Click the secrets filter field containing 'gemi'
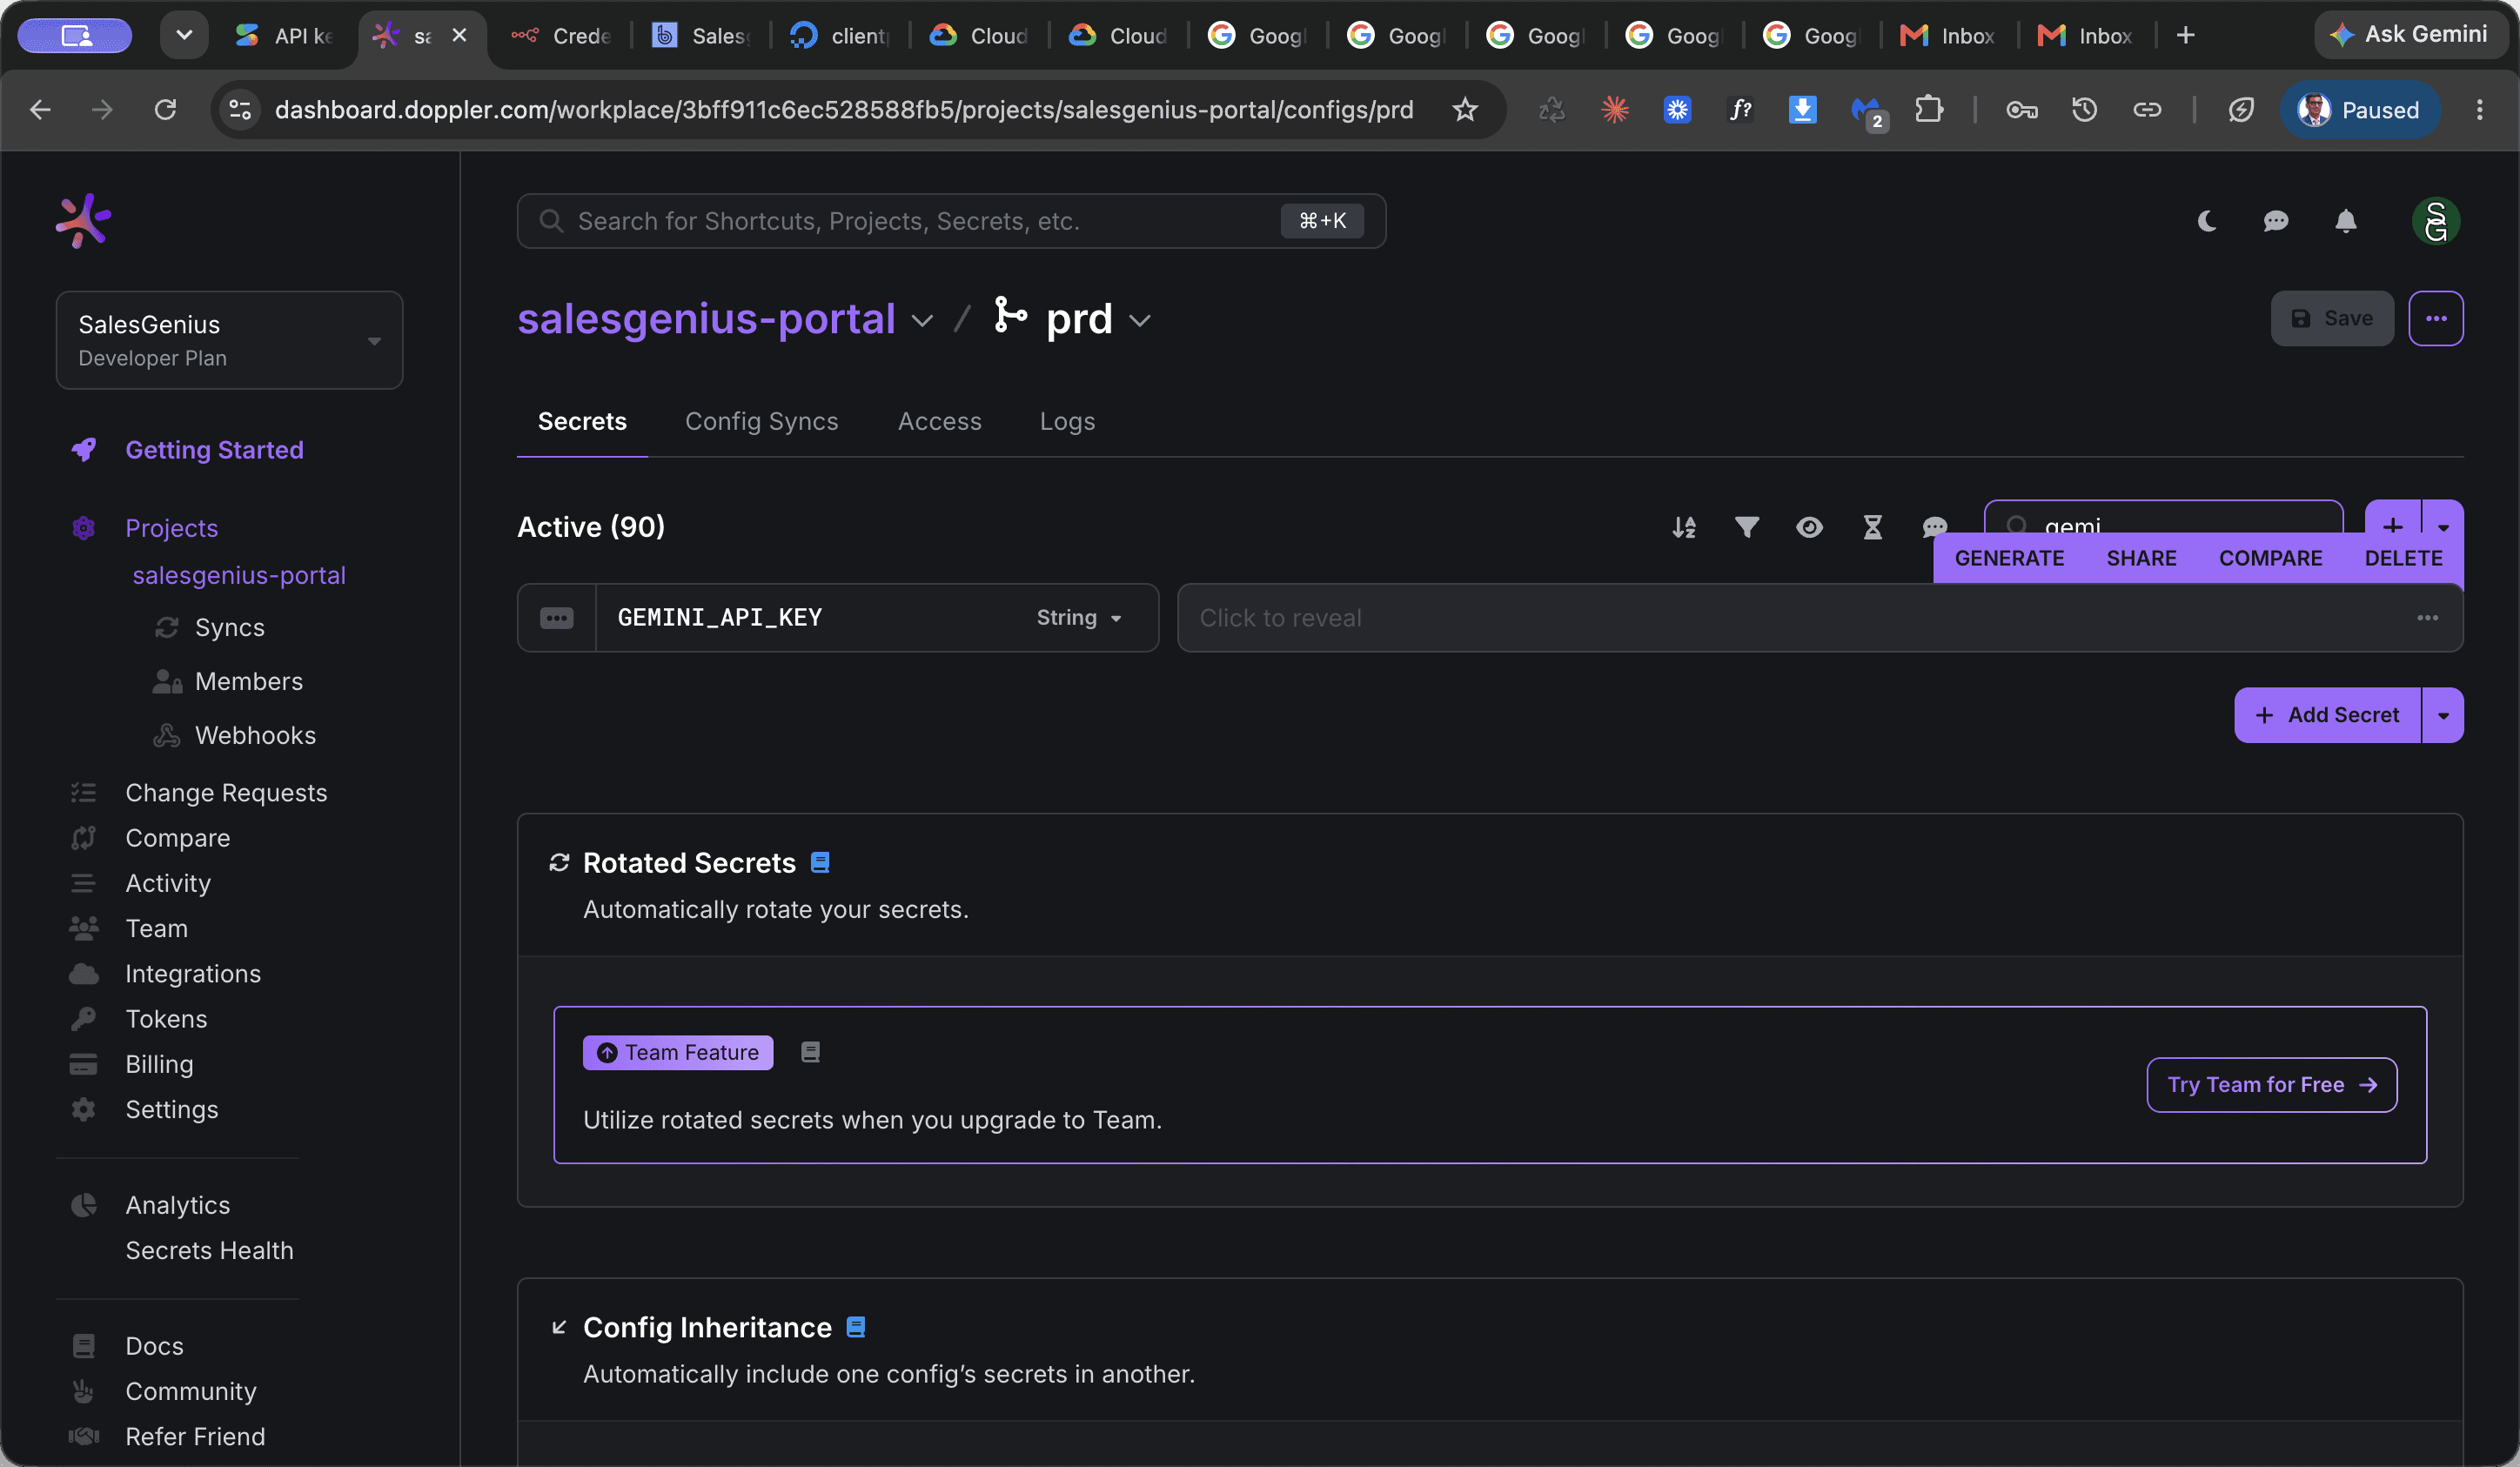 pyautogui.click(x=2163, y=521)
